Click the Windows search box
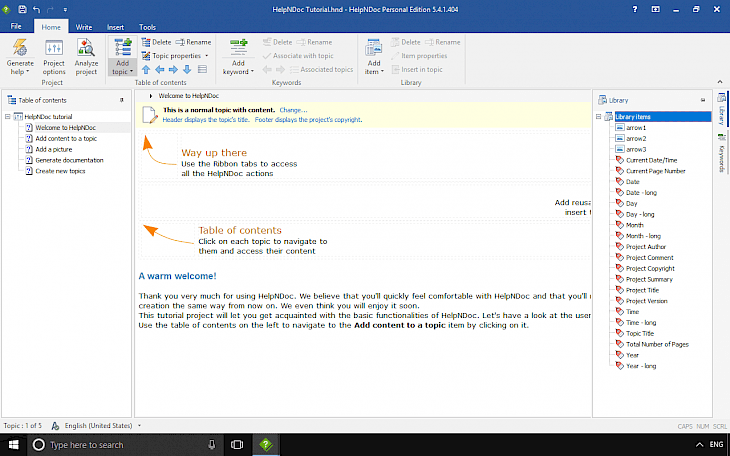Image resolution: width=730 pixels, height=456 pixels. [124, 445]
